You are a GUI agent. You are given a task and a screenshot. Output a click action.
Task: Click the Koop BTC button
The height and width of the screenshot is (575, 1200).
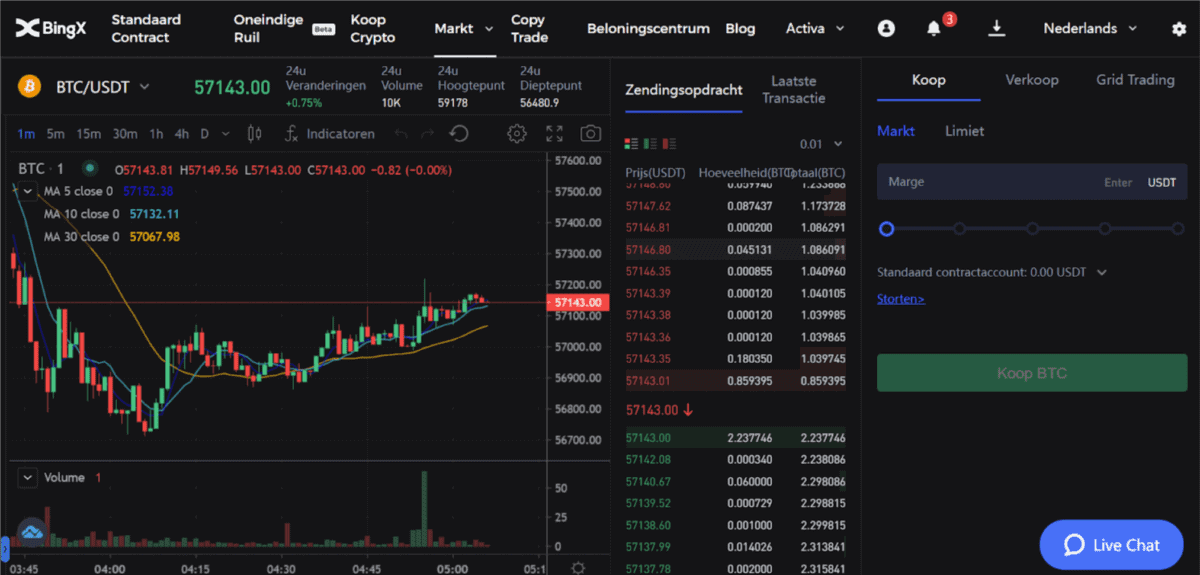point(1032,373)
